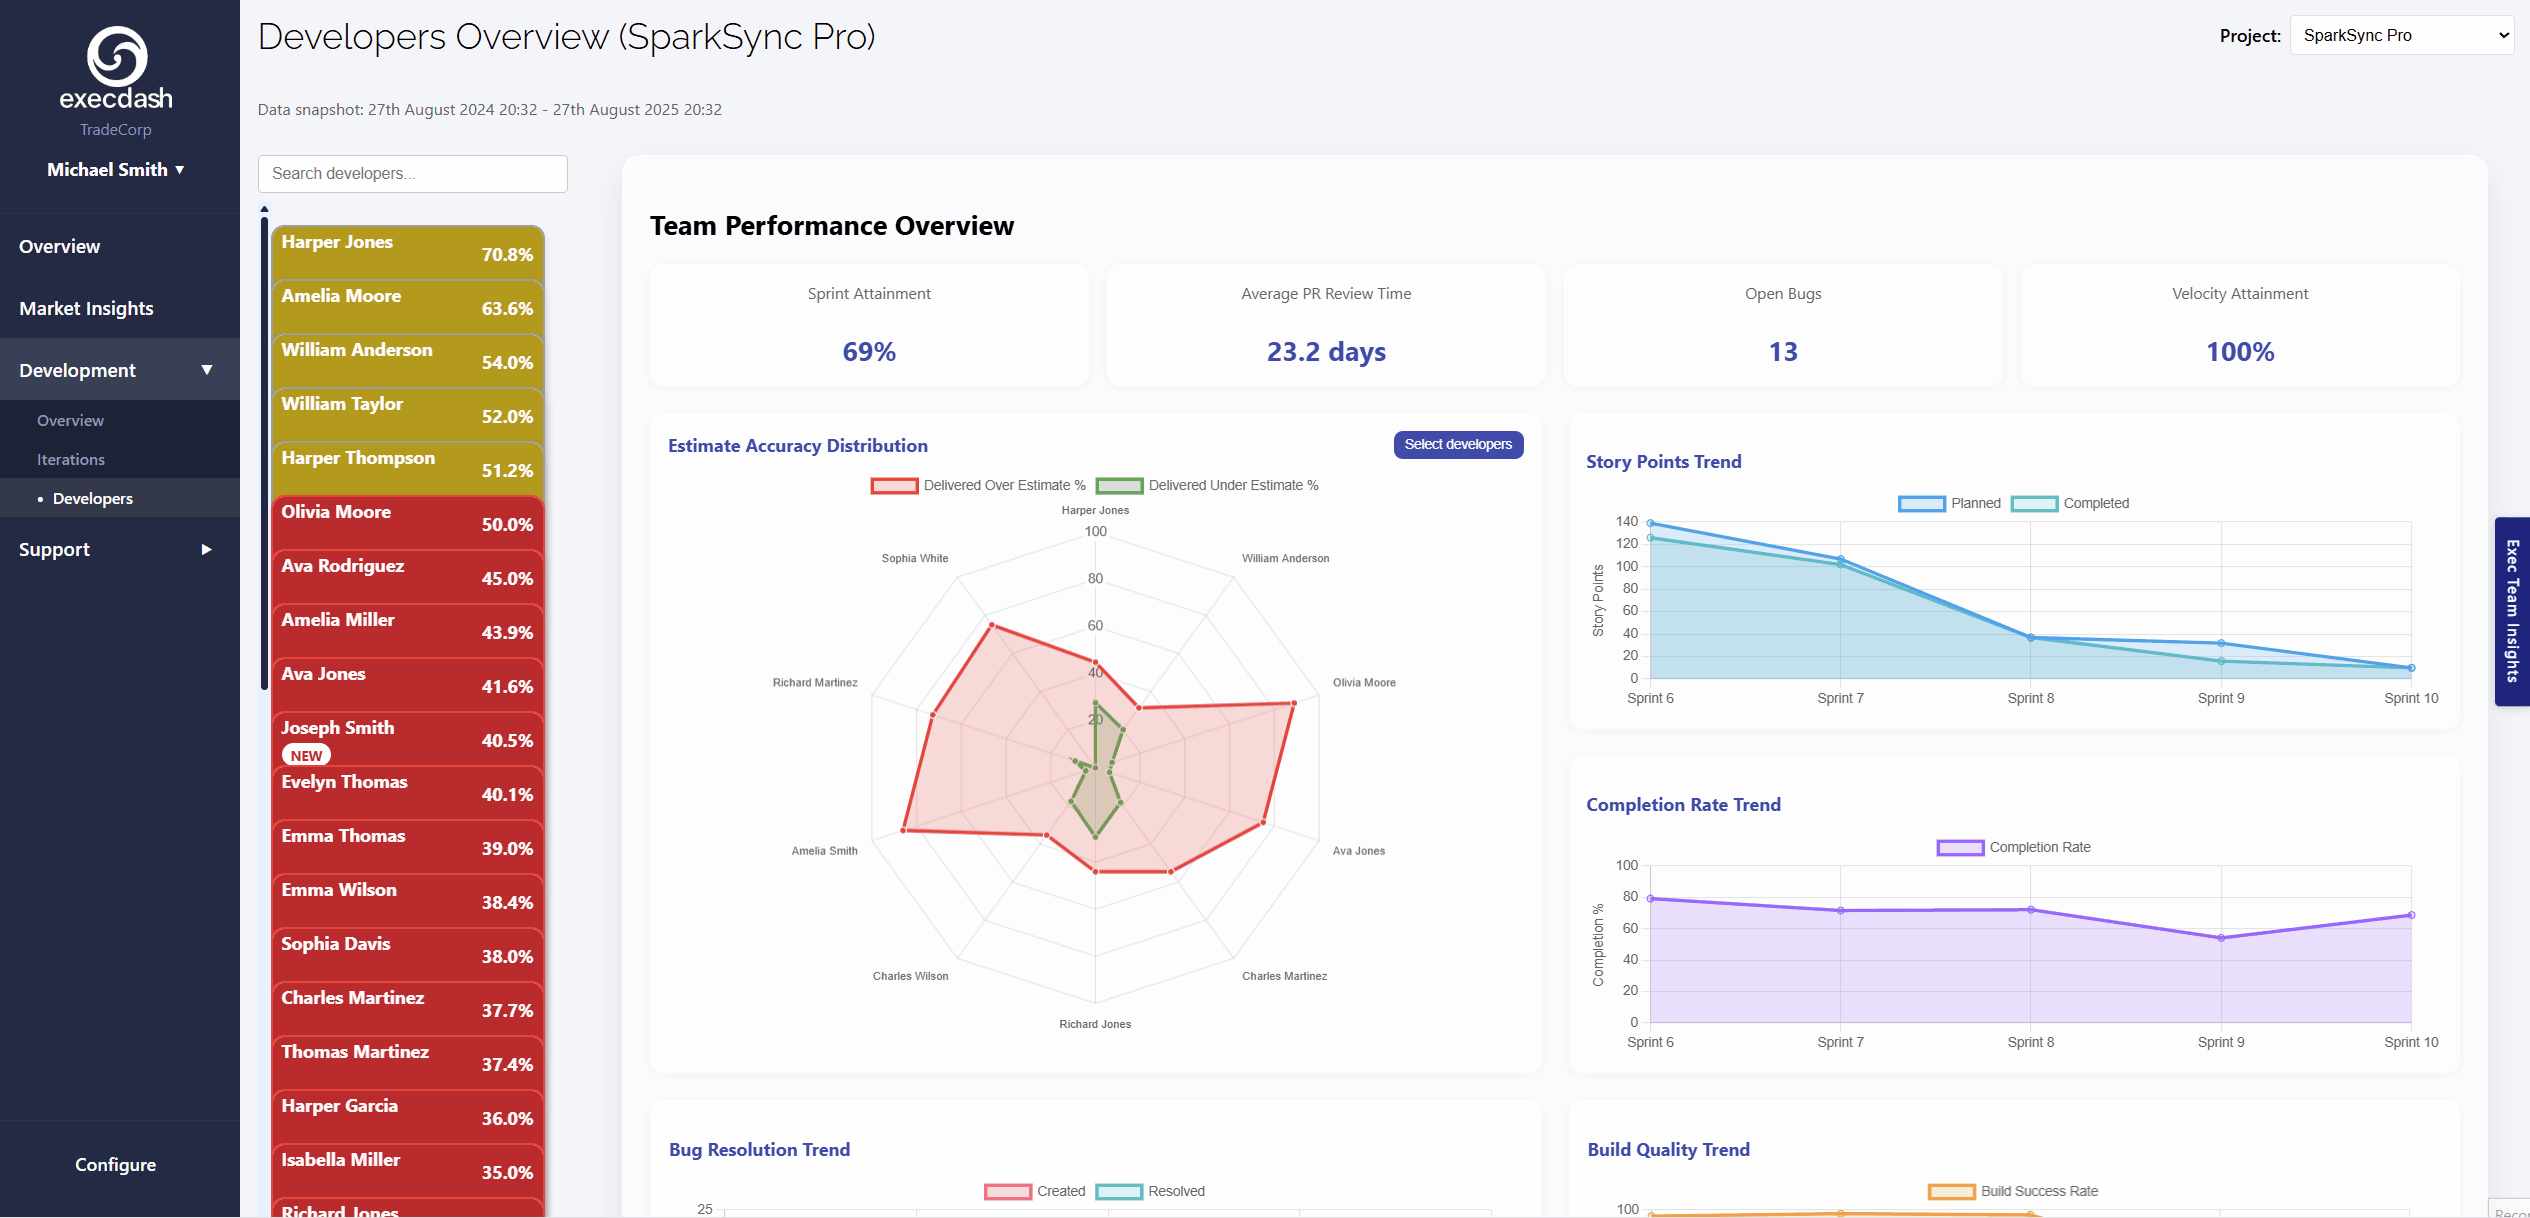2530x1218 pixels.
Task: Open Iterations under Development
Action: coord(70,459)
